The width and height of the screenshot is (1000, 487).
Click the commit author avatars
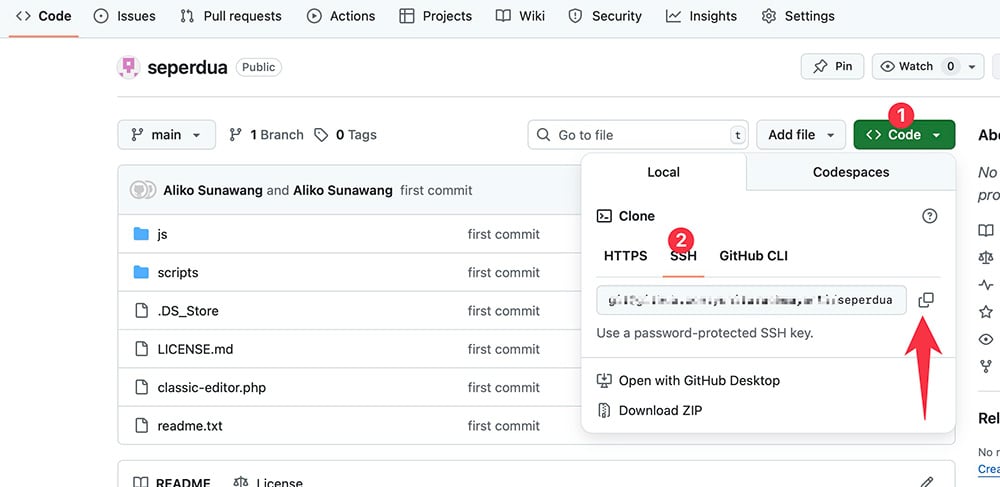point(143,190)
